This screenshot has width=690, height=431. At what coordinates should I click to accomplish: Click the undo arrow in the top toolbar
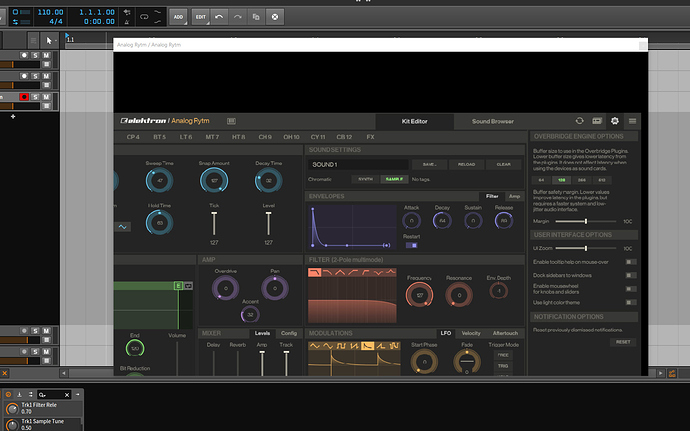(219, 17)
